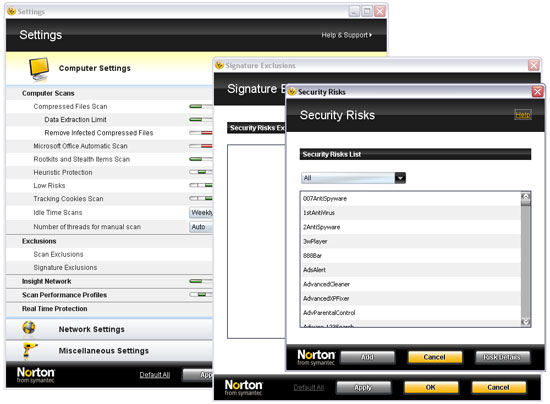Adjust Tracking Cookies Scan slider
This screenshot has height=404, width=550.
[201, 198]
